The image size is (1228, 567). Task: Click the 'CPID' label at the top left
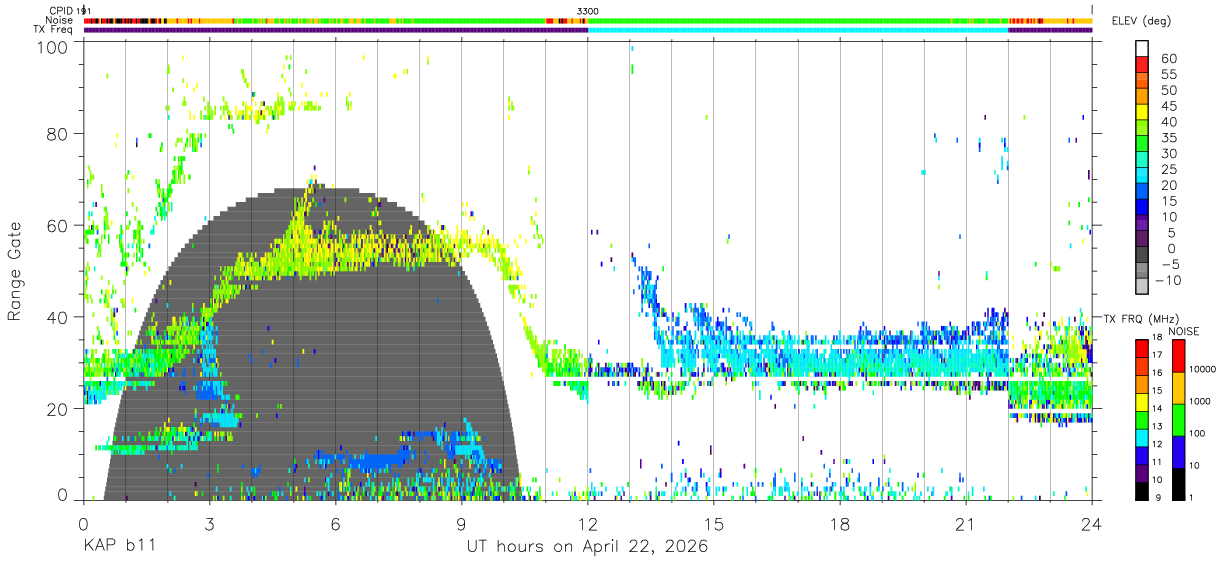coord(62,11)
